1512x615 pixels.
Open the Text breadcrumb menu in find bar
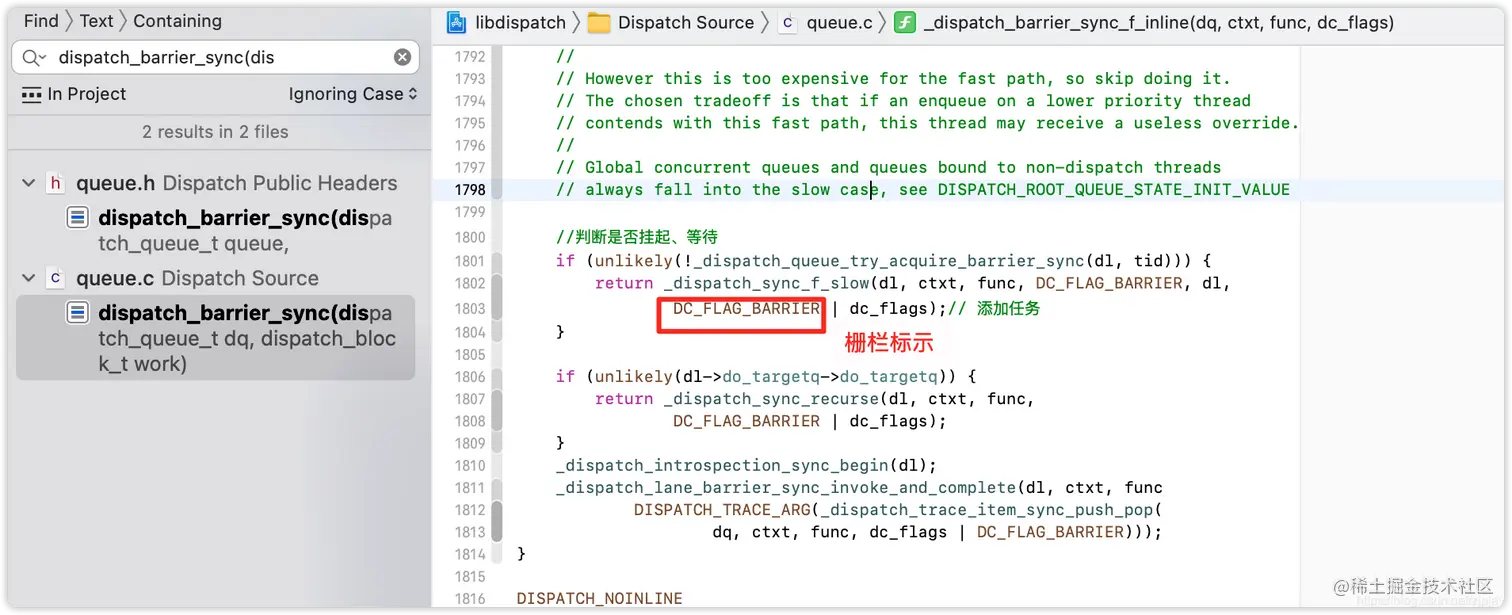[x=96, y=20]
